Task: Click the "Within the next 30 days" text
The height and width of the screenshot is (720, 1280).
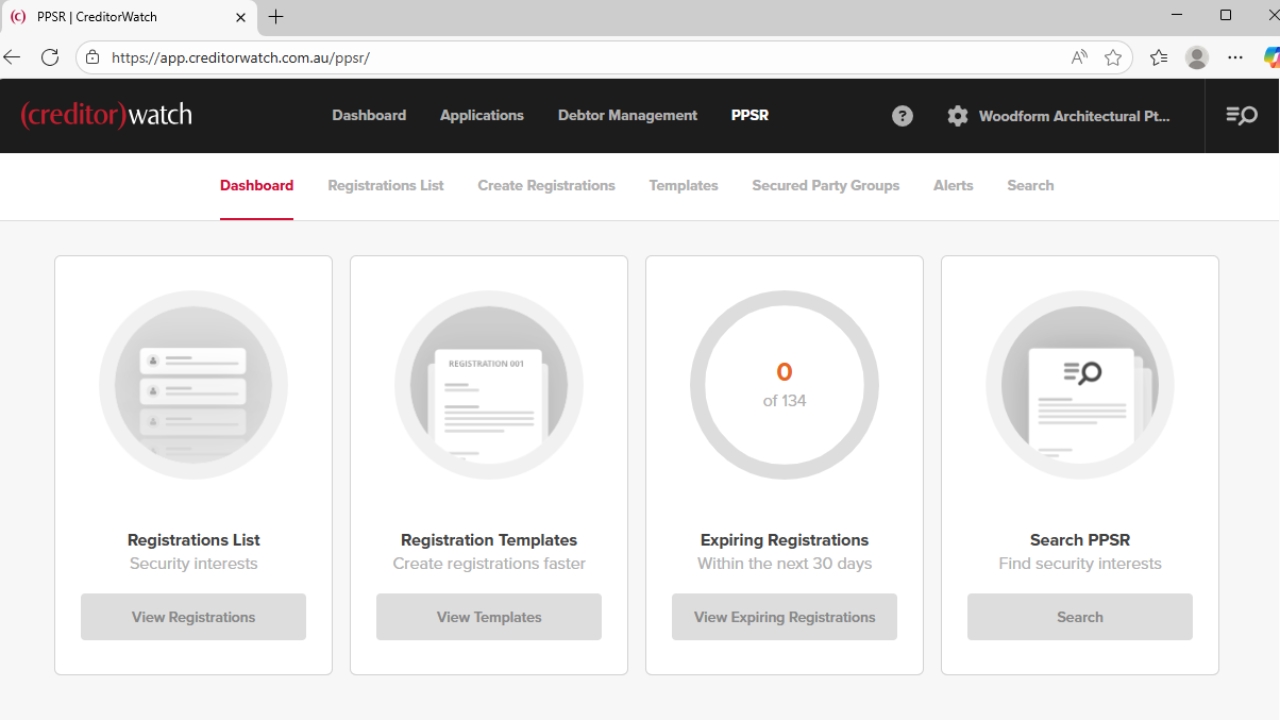Action: click(x=784, y=564)
